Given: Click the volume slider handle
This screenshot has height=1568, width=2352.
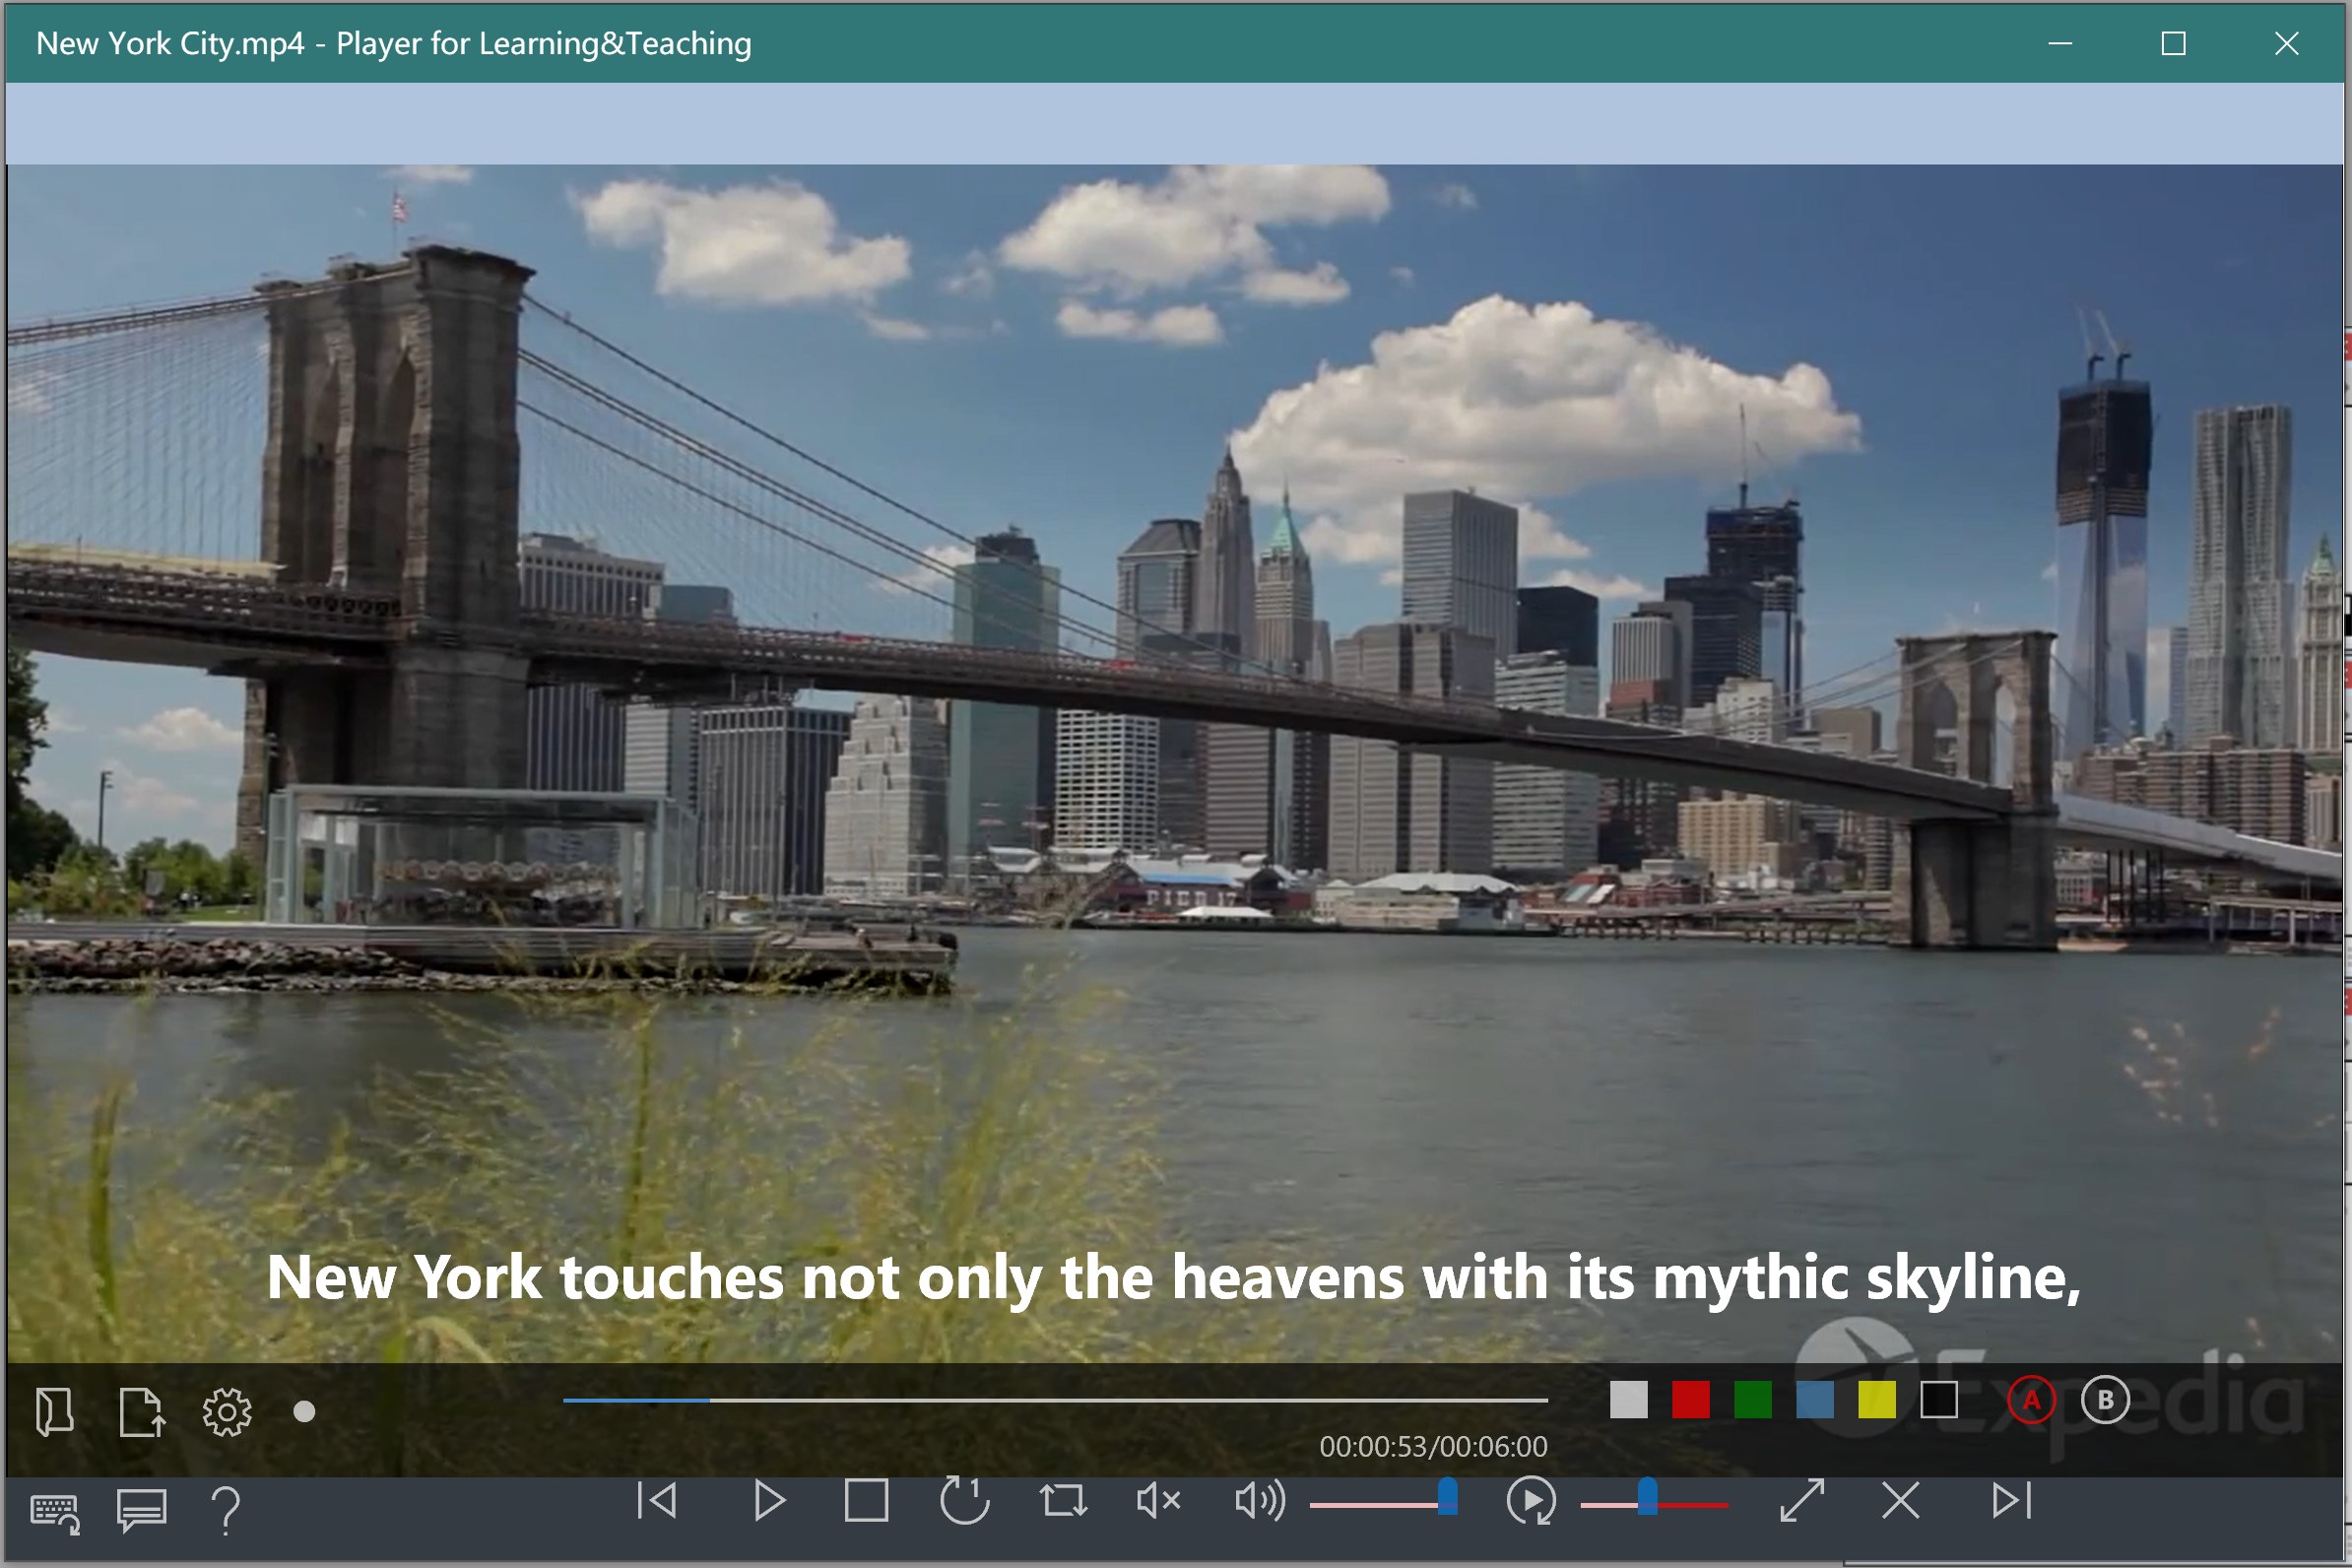Looking at the screenshot, I should click(1447, 1498).
